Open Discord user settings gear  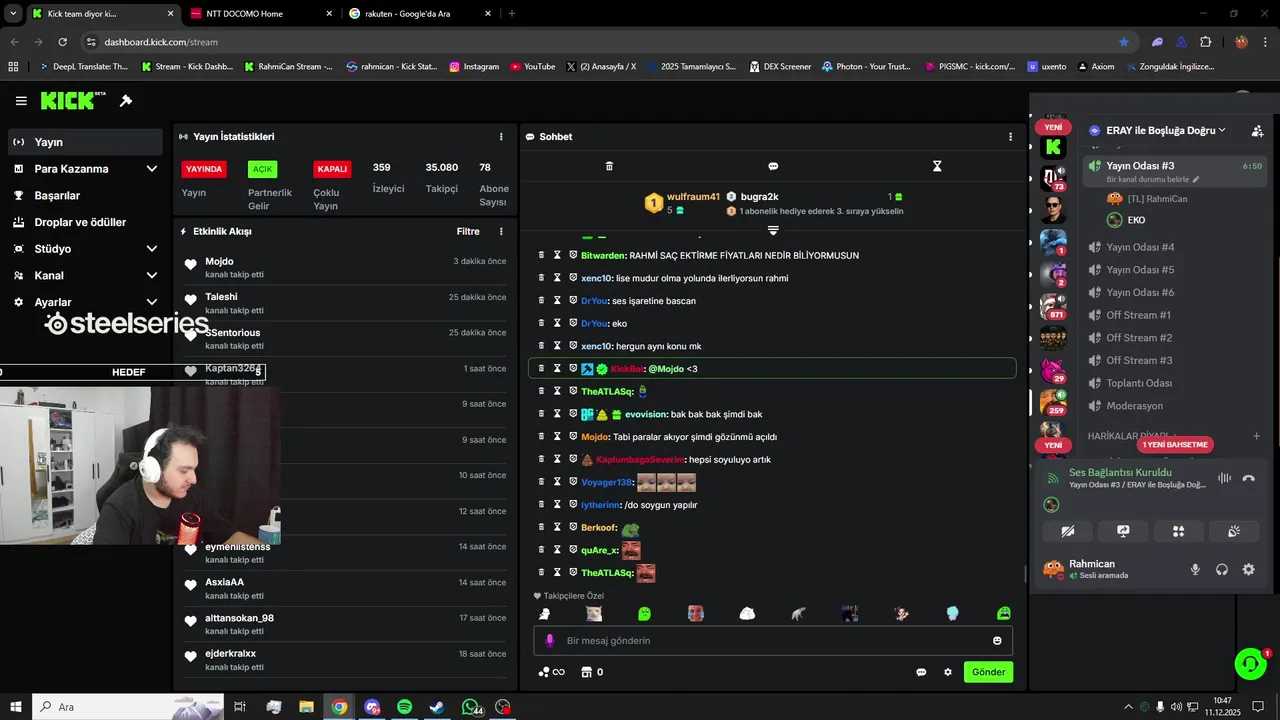click(x=1248, y=569)
